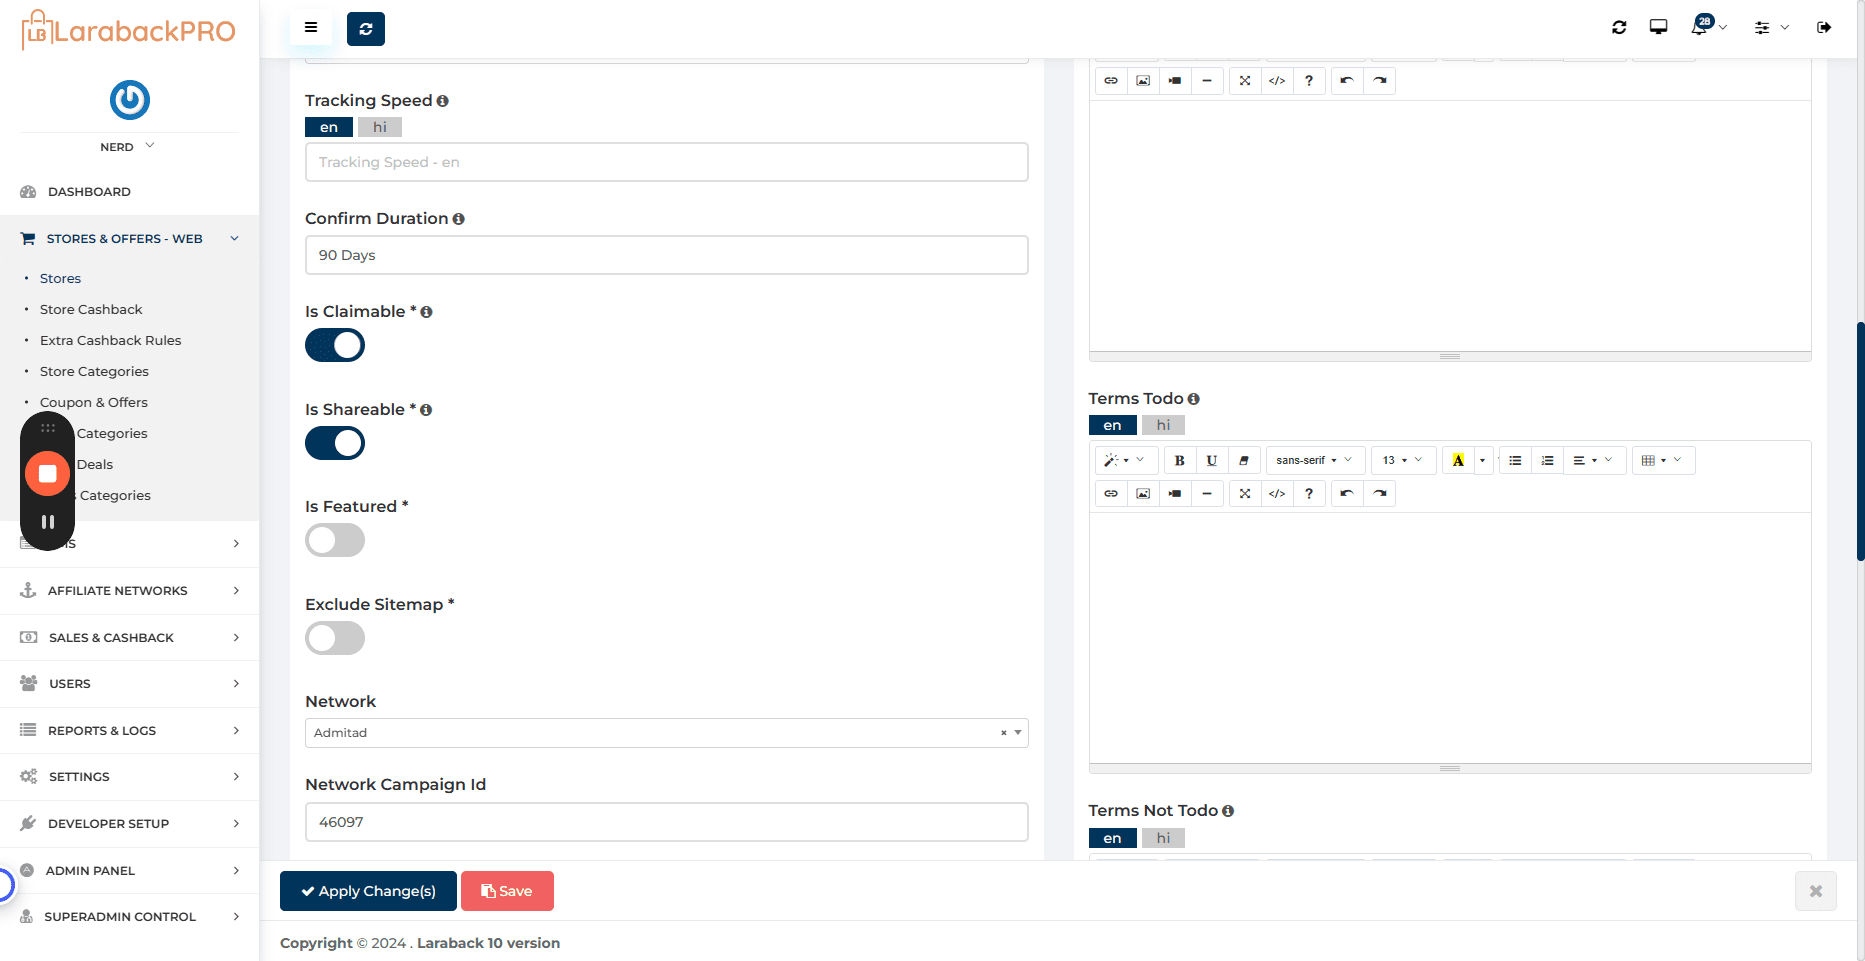
Task: Turn on Exclude Sitemap switch
Action: (335, 638)
